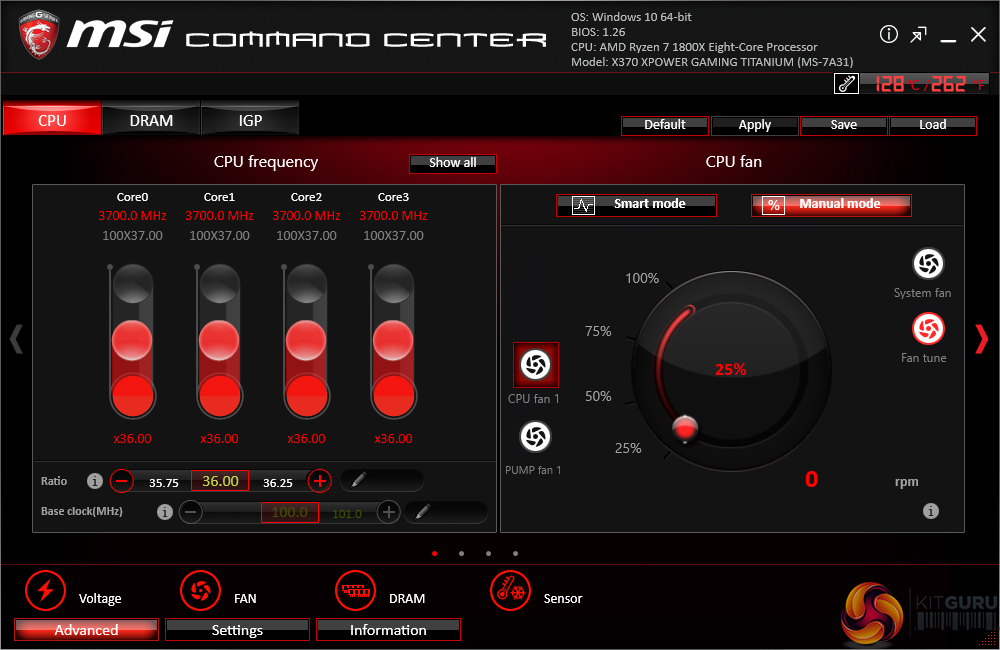Open the information icon in title bar
1000x650 pixels.
(x=888, y=34)
